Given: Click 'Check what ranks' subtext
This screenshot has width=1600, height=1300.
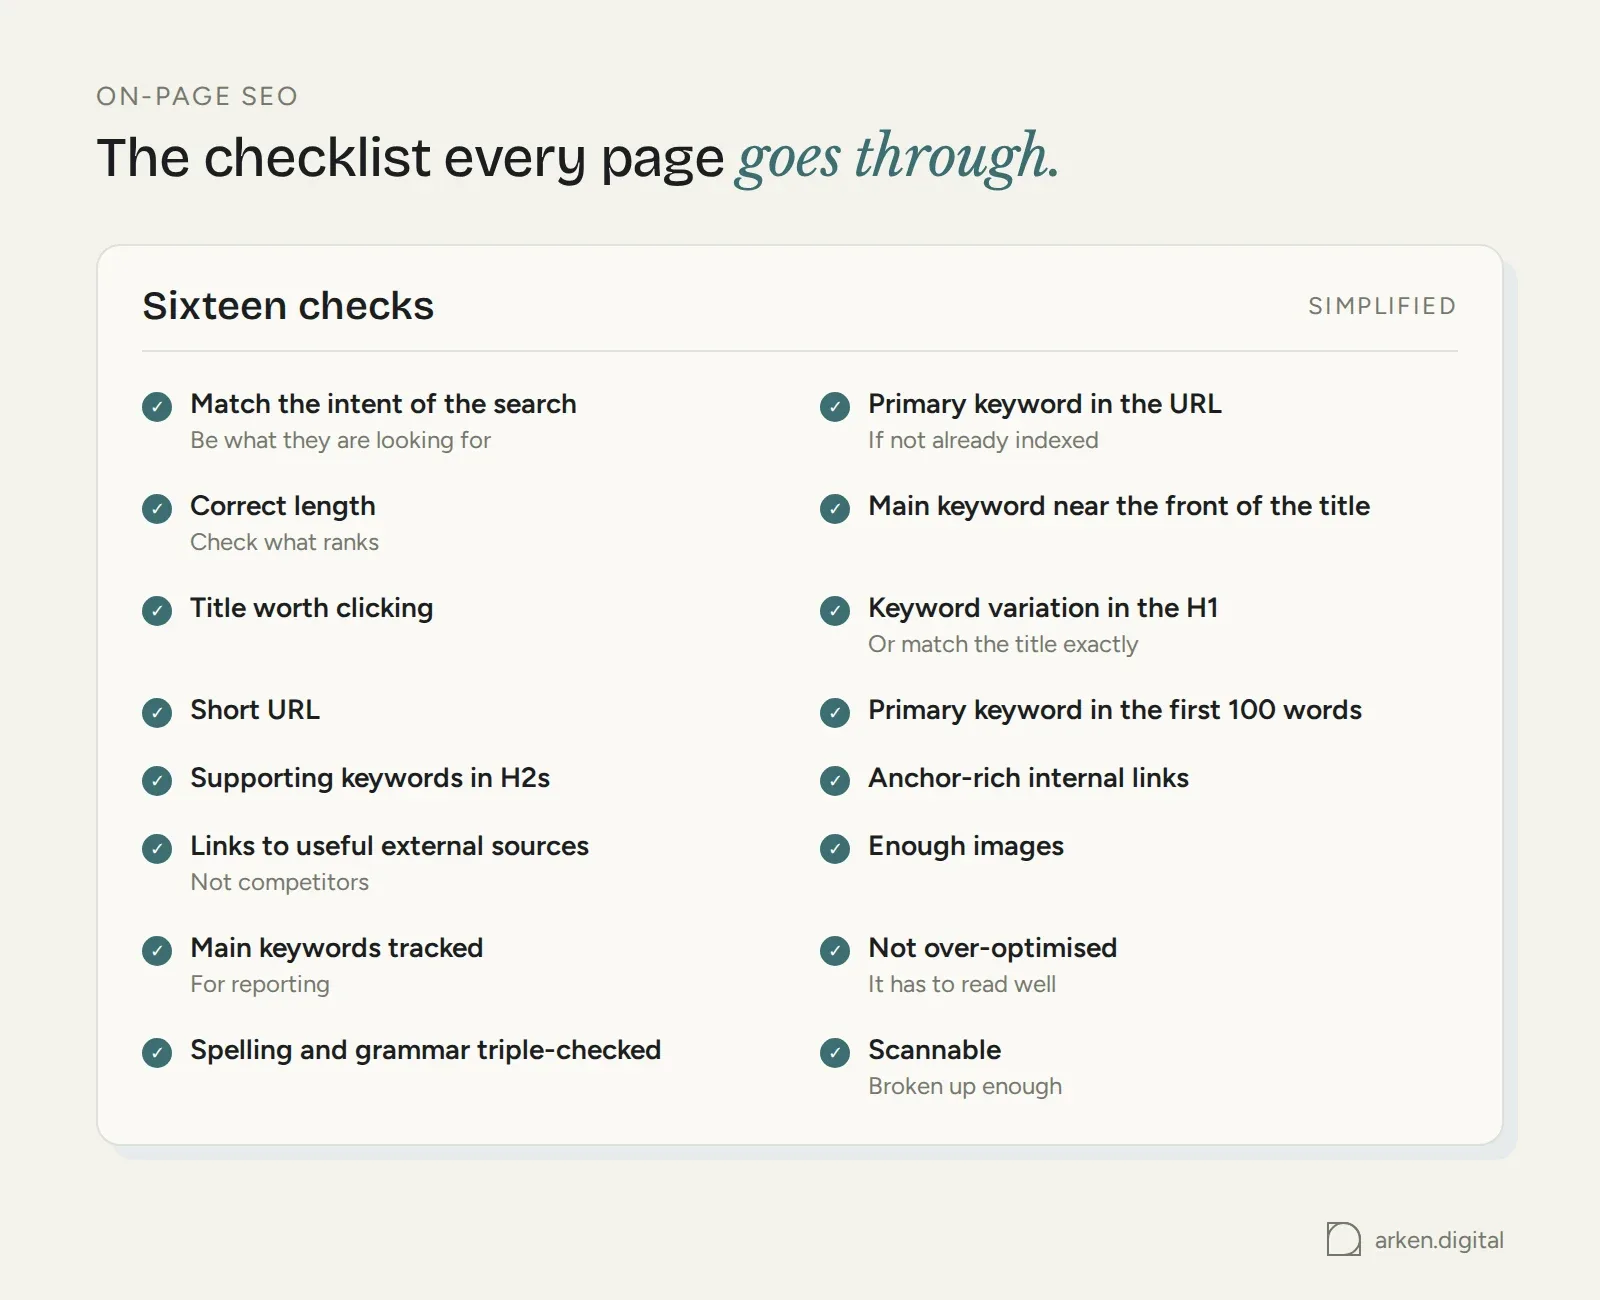Looking at the screenshot, I should [285, 542].
